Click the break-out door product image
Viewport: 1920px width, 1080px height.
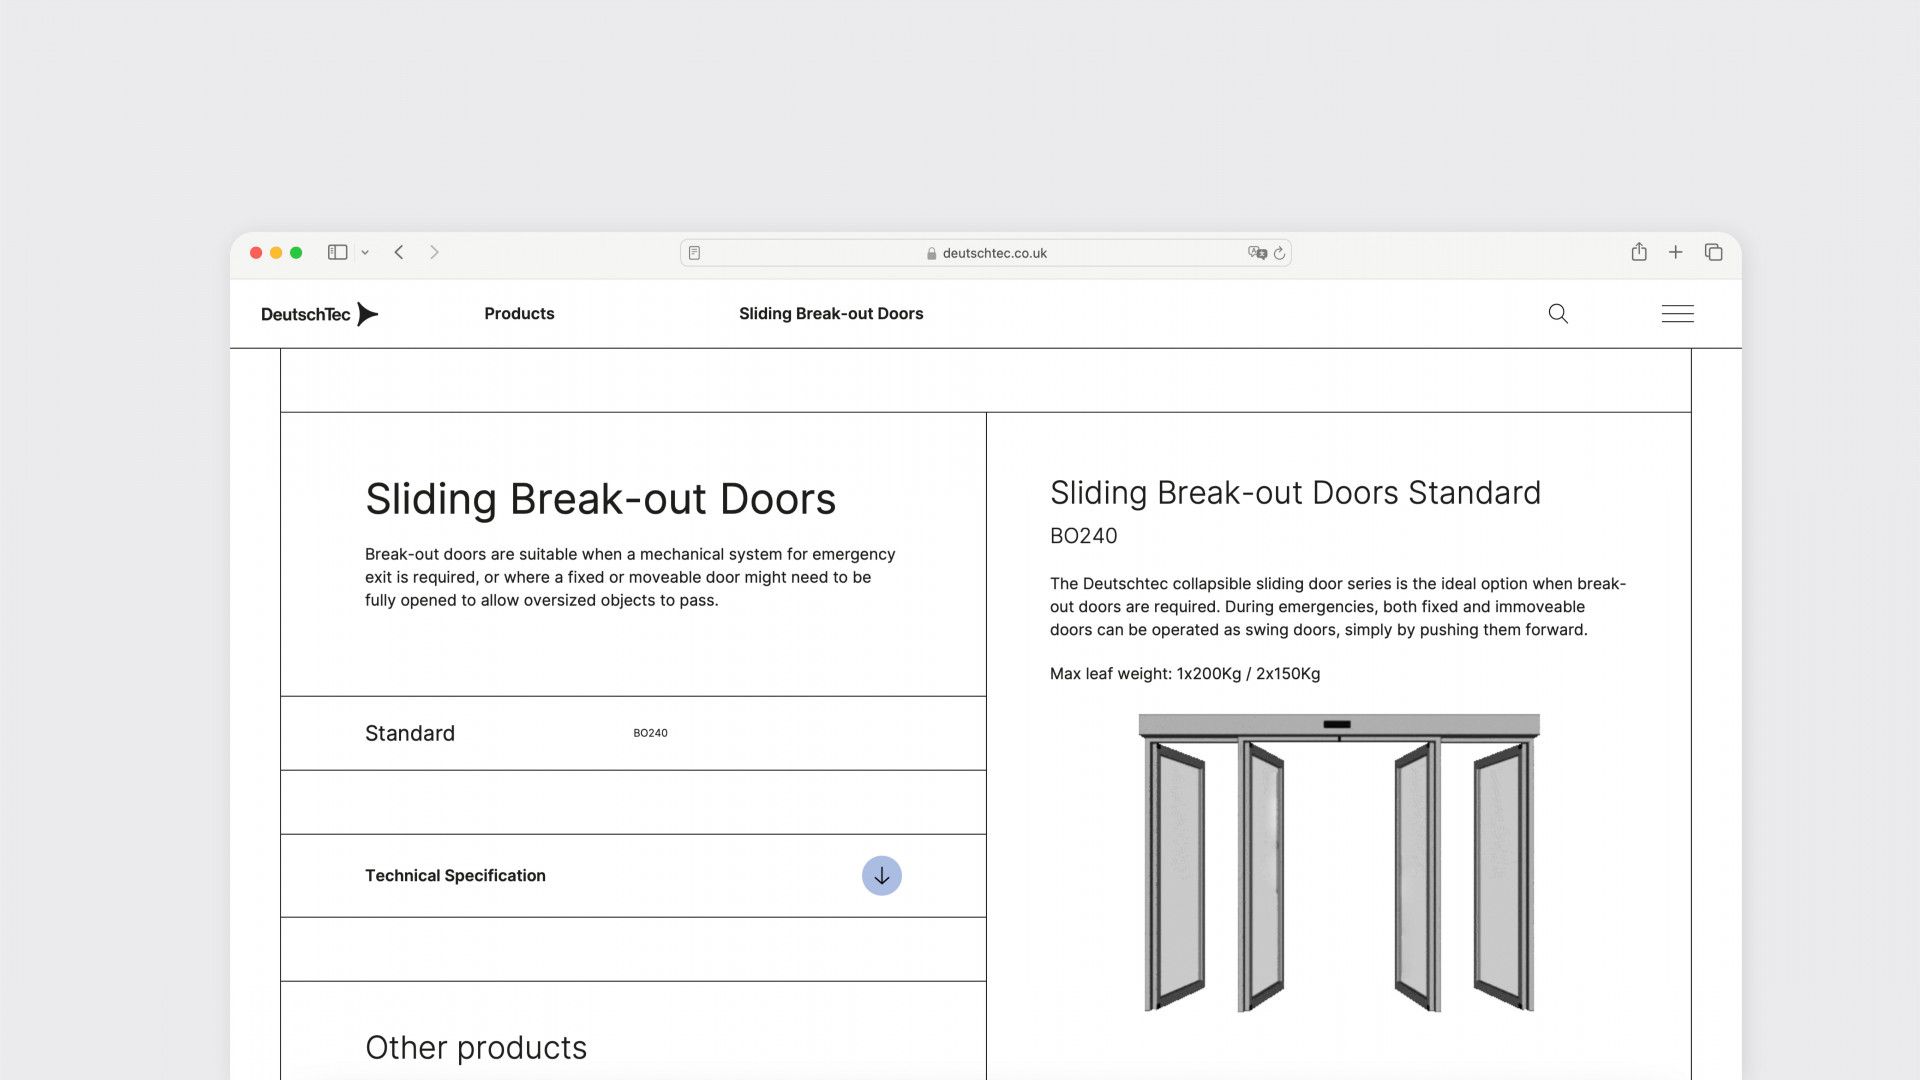pos(1338,862)
